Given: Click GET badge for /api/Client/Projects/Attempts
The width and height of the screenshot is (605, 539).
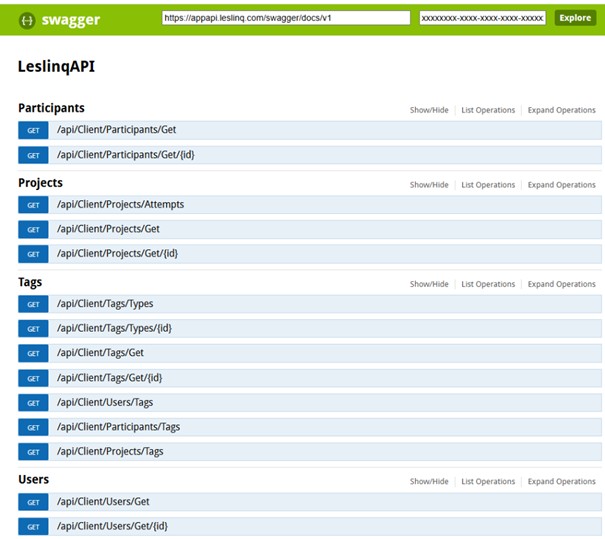Looking at the screenshot, I should [33, 205].
